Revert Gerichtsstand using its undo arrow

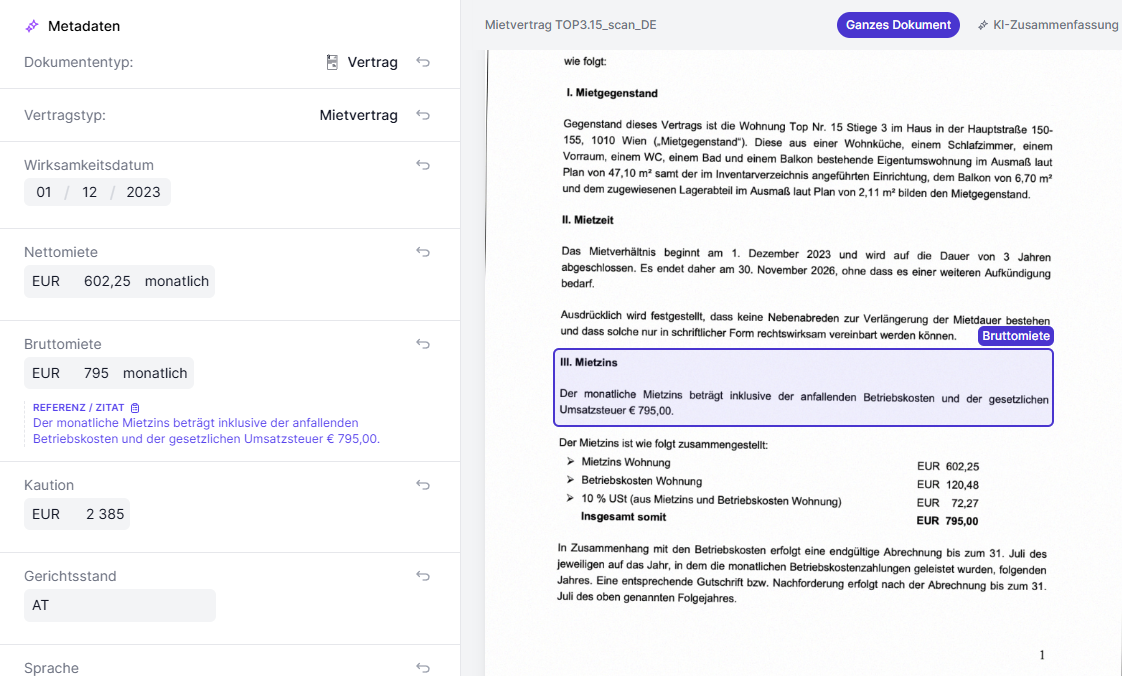[423, 576]
